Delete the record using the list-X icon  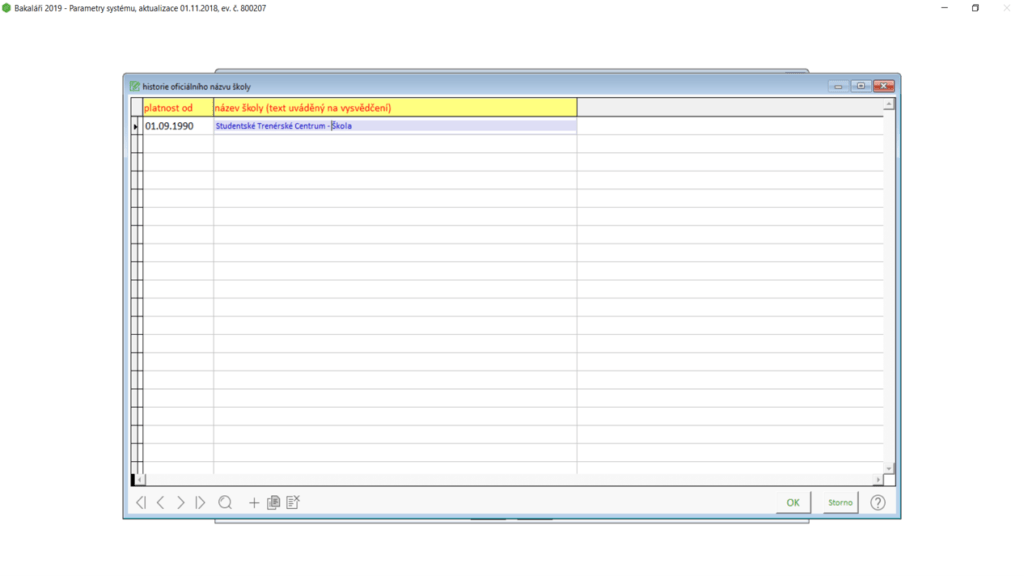click(x=293, y=503)
